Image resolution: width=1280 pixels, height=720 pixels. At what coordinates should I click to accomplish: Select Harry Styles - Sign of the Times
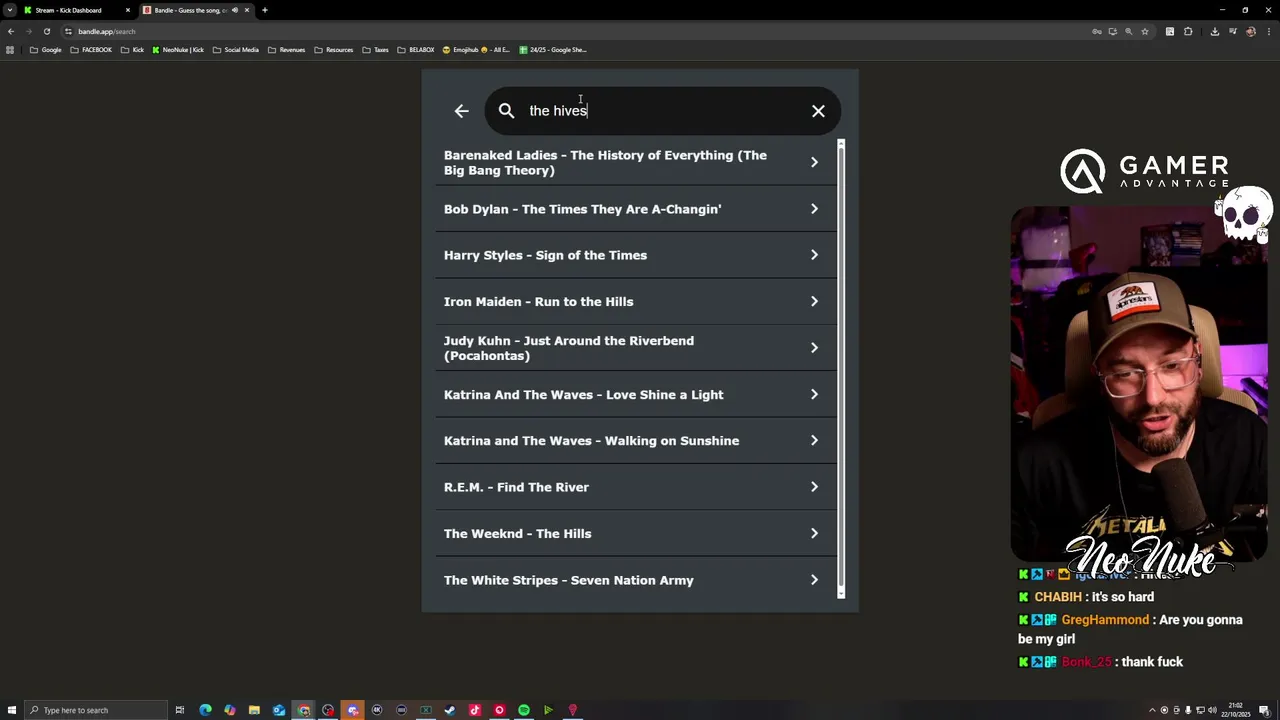pos(636,255)
